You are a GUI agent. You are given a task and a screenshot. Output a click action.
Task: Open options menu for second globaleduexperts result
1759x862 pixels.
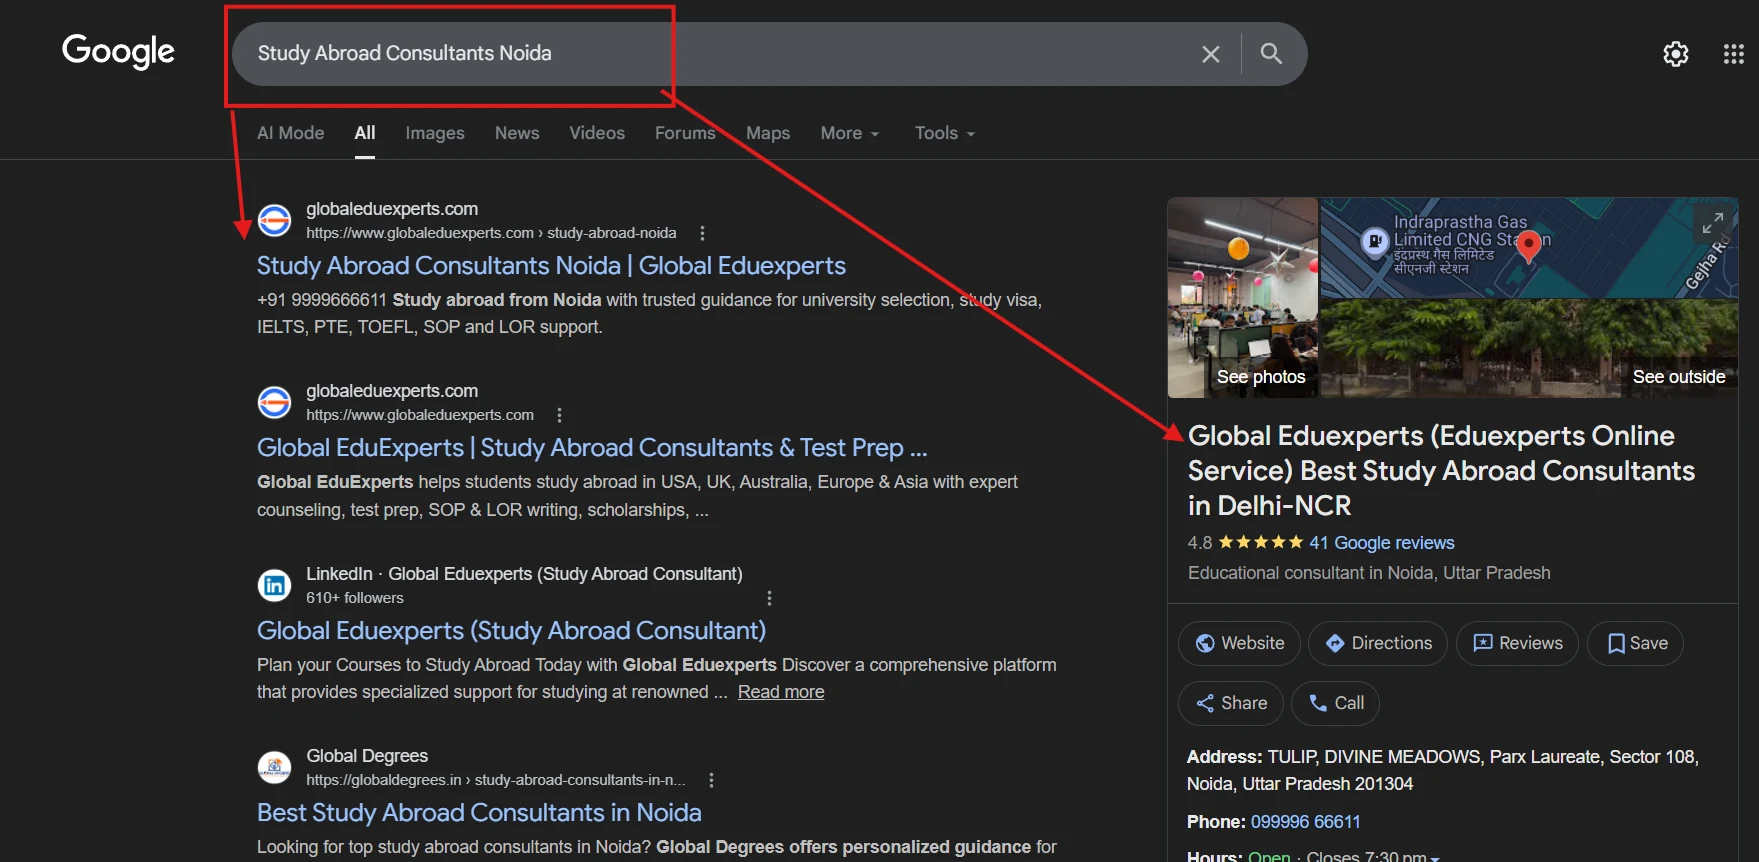click(x=559, y=415)
